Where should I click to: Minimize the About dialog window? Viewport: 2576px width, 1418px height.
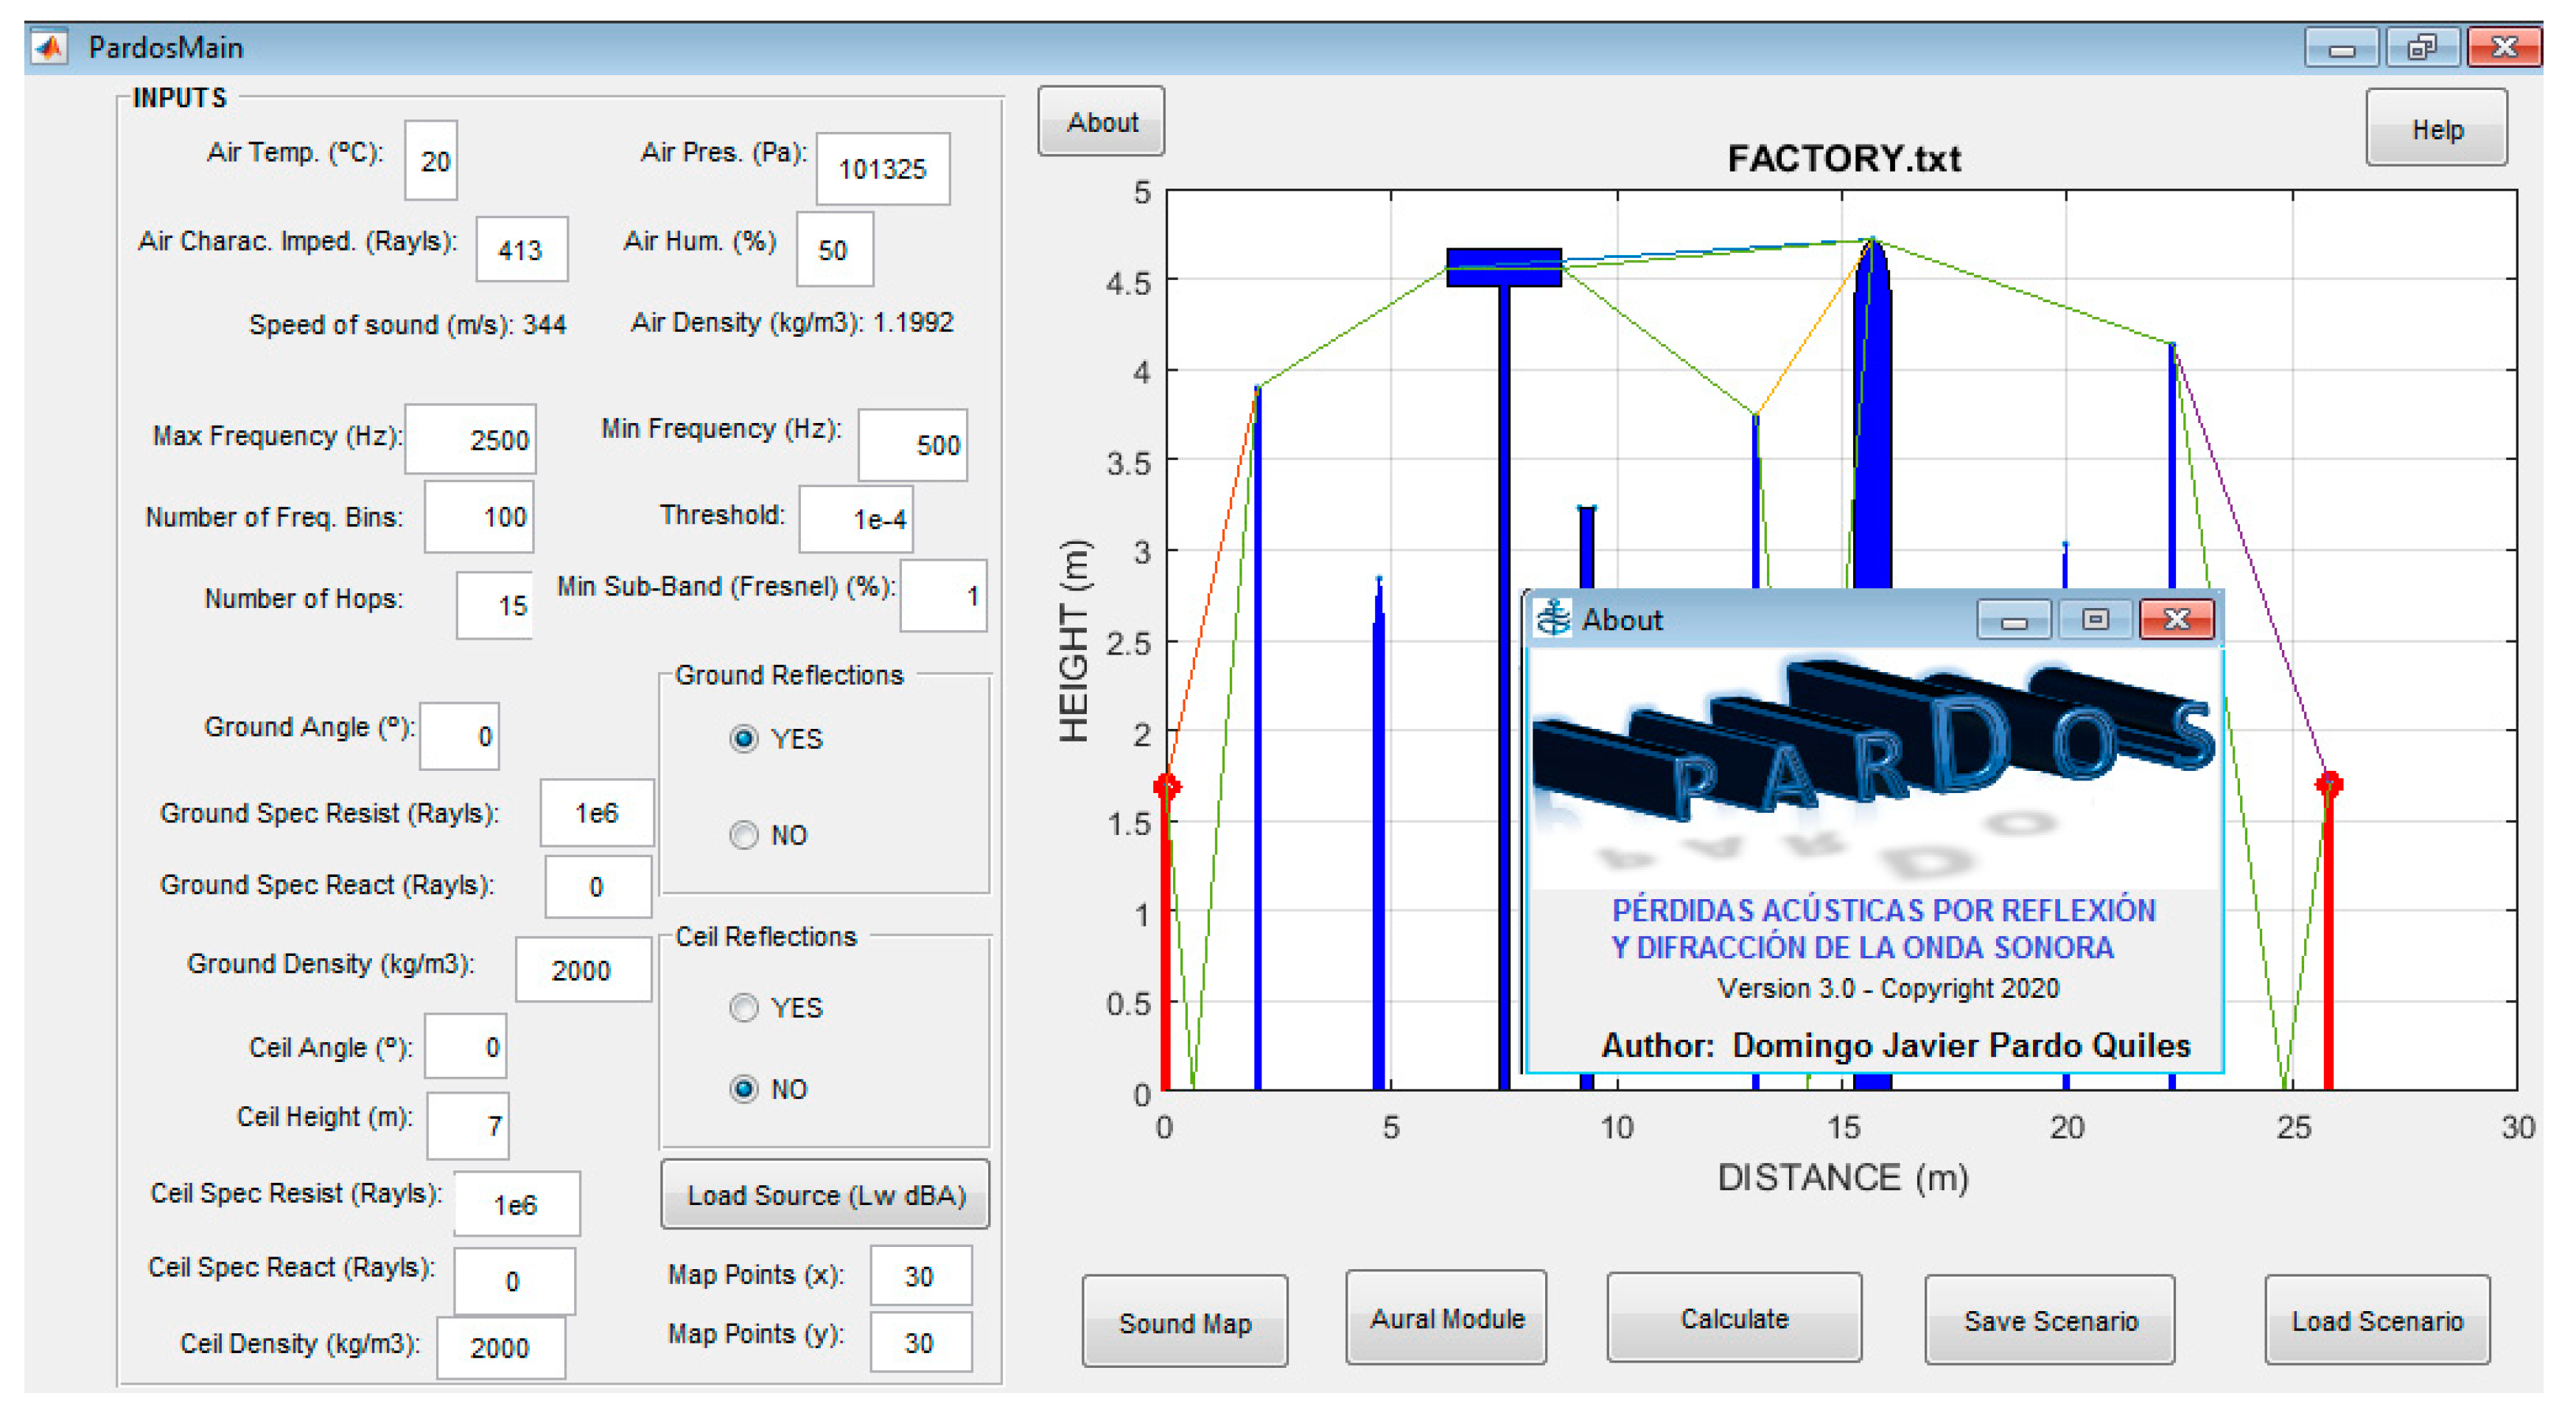coord(2013,620)
